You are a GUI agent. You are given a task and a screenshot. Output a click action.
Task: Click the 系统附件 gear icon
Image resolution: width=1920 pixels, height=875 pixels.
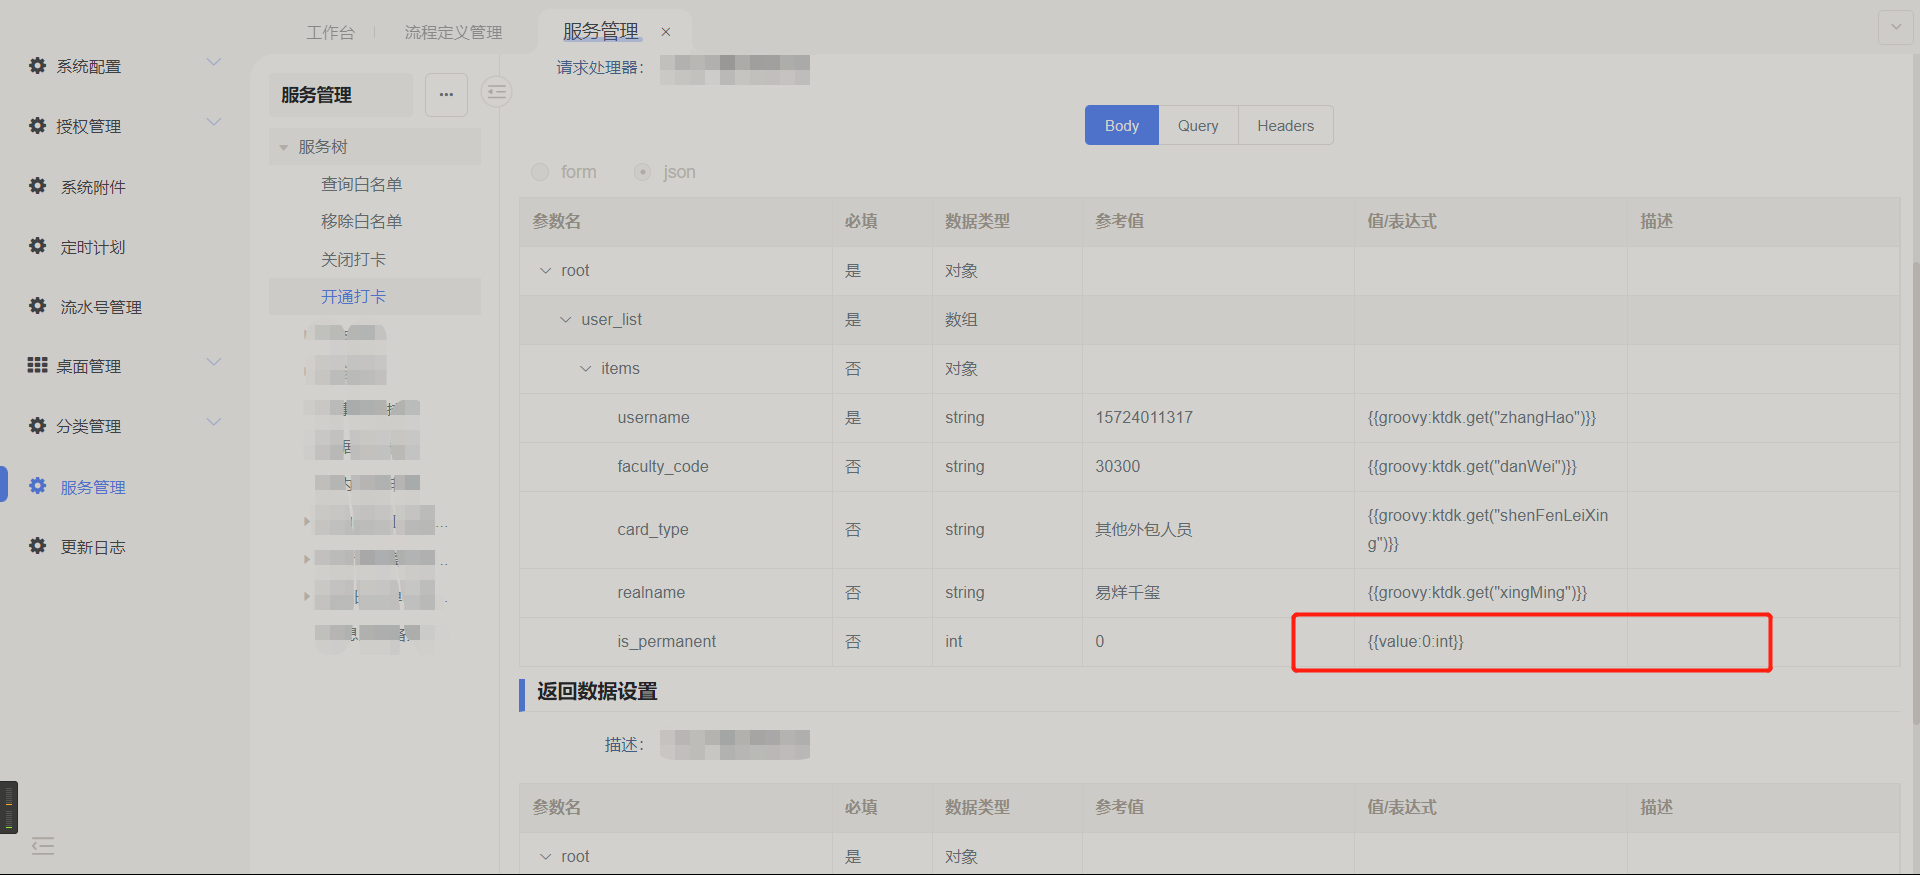pos(38,186)
